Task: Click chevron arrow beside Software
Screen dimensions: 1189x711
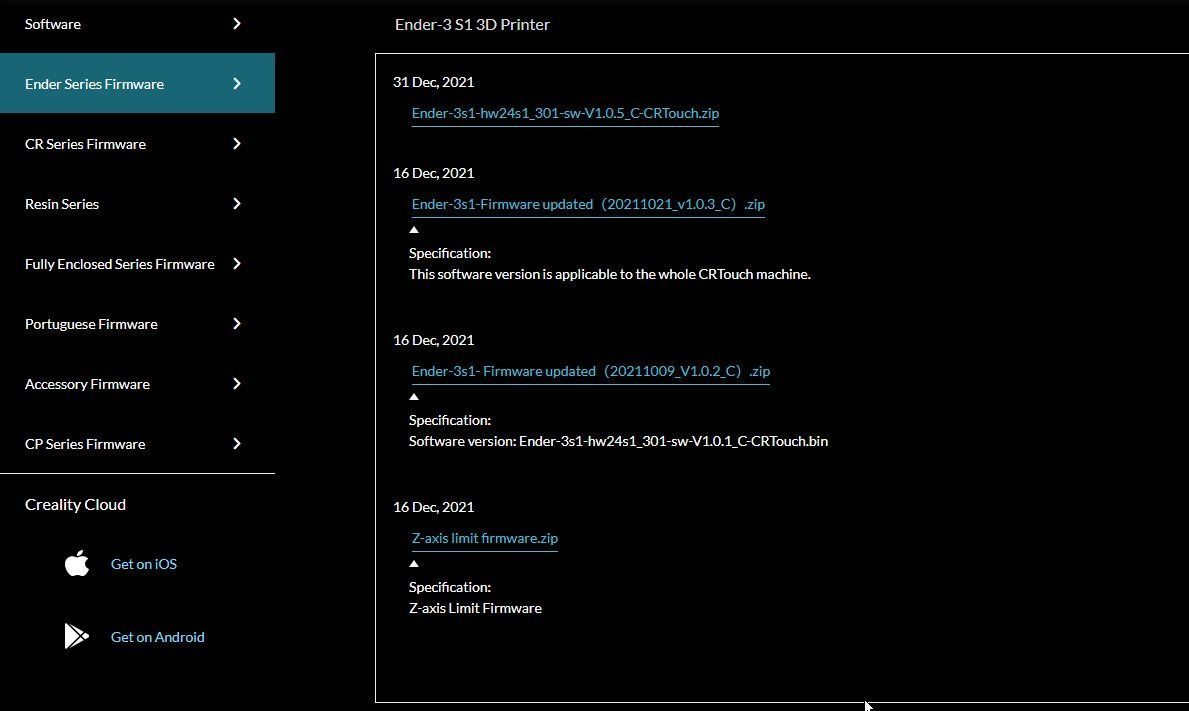Action: pyautogui.click(x=237, y=23)
